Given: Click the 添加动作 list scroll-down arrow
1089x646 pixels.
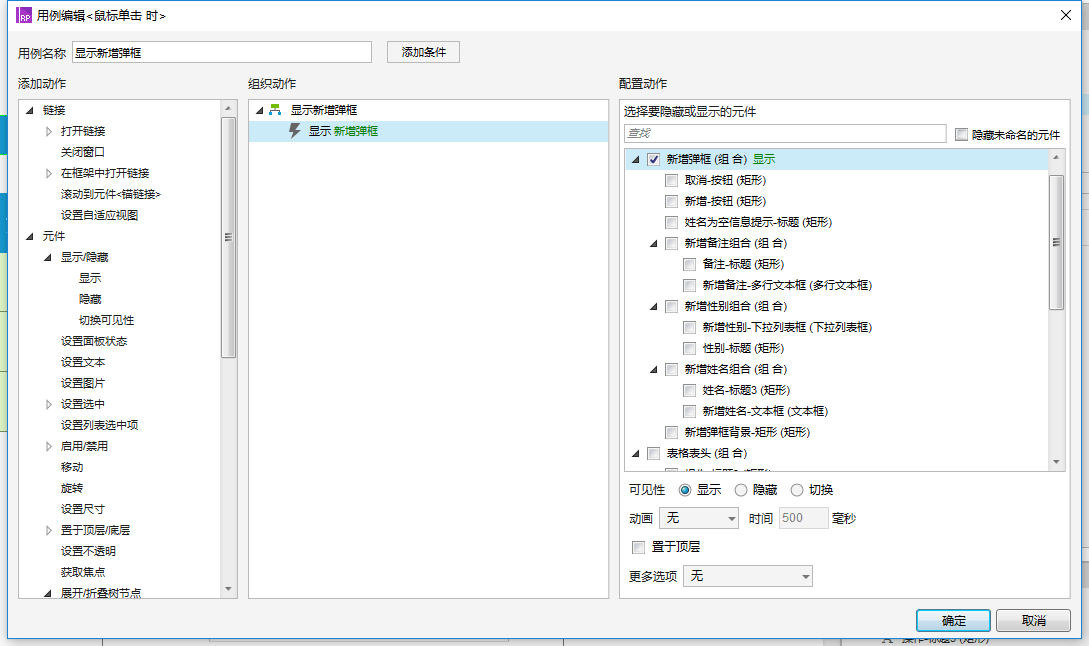Looking at the screenshot, I should point(228,589).
